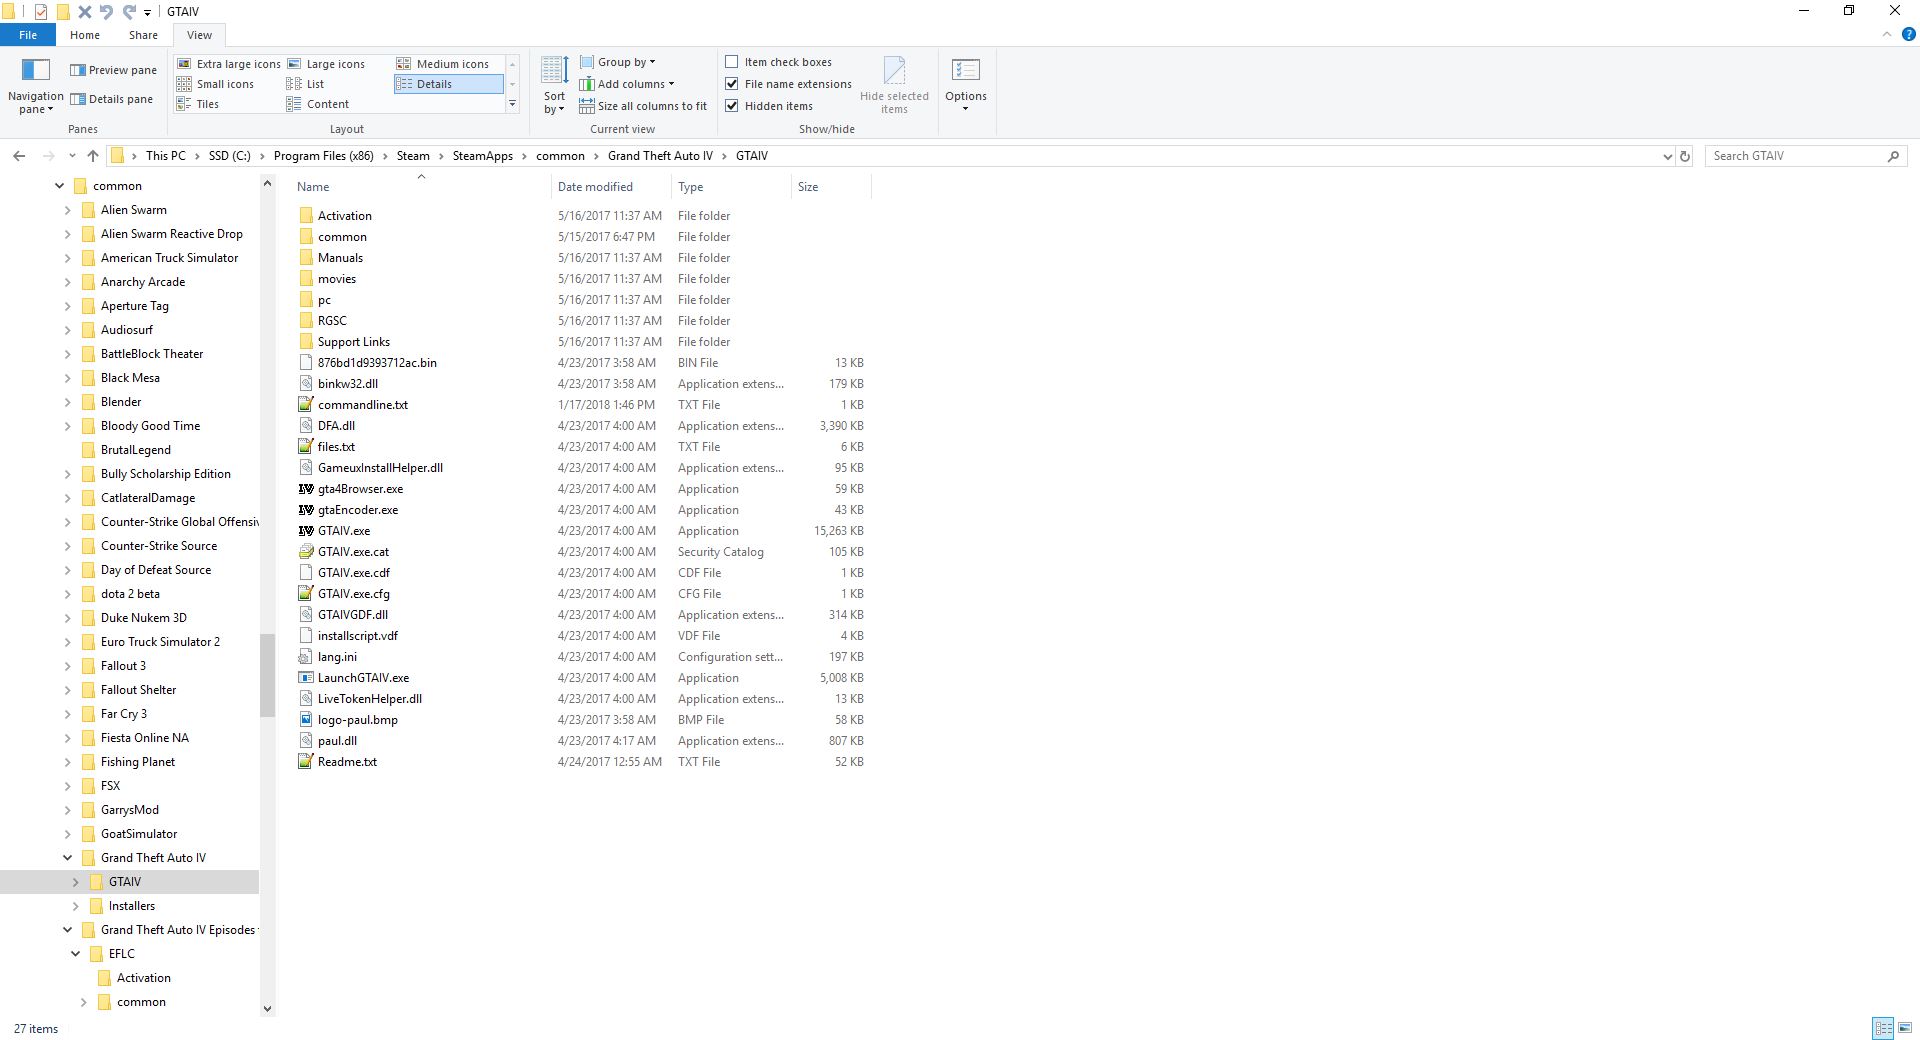Navigate to SteamApps in the address bar
The width and height of the screenshot is (1920, 1040).
point(483,156)
